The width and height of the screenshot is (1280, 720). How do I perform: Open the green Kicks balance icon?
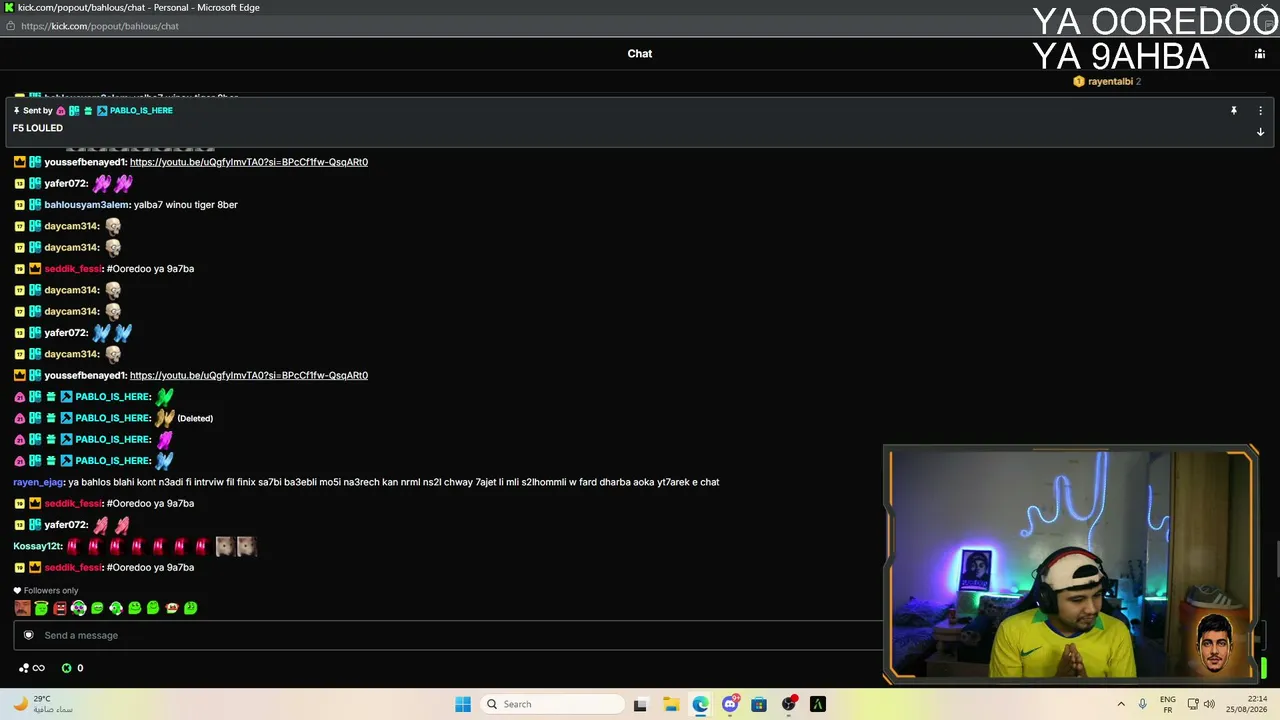pyautogui.click(x=67, y=668)
